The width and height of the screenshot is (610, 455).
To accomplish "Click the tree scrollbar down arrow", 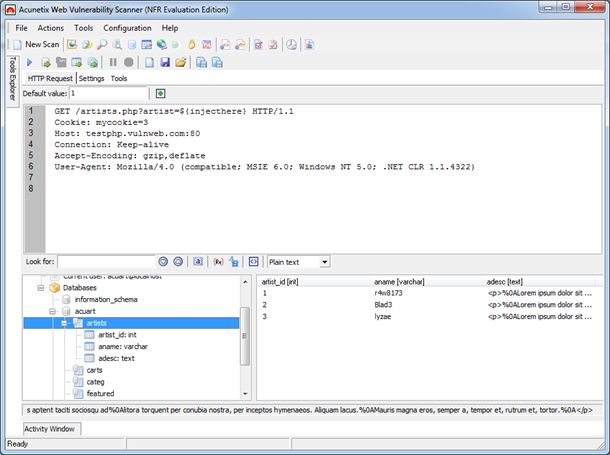I will [245, 394].
